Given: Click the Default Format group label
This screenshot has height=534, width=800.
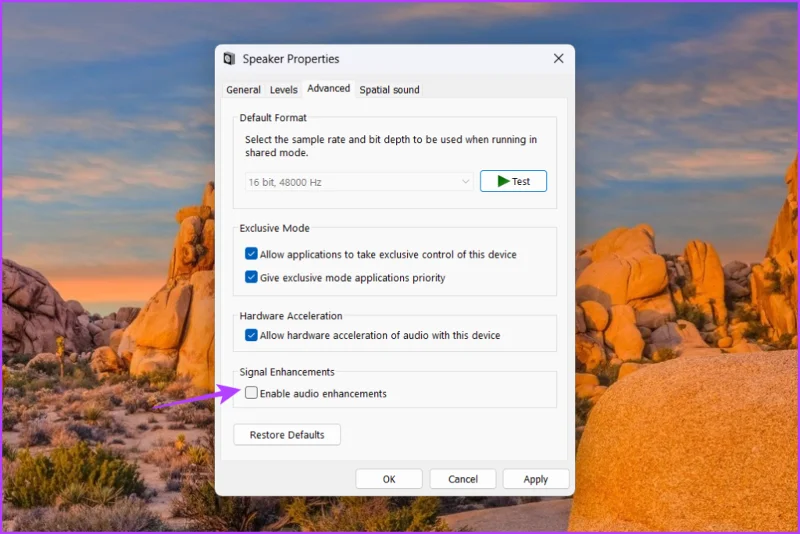Looking at the screenshot, I should tap(273, 118).
